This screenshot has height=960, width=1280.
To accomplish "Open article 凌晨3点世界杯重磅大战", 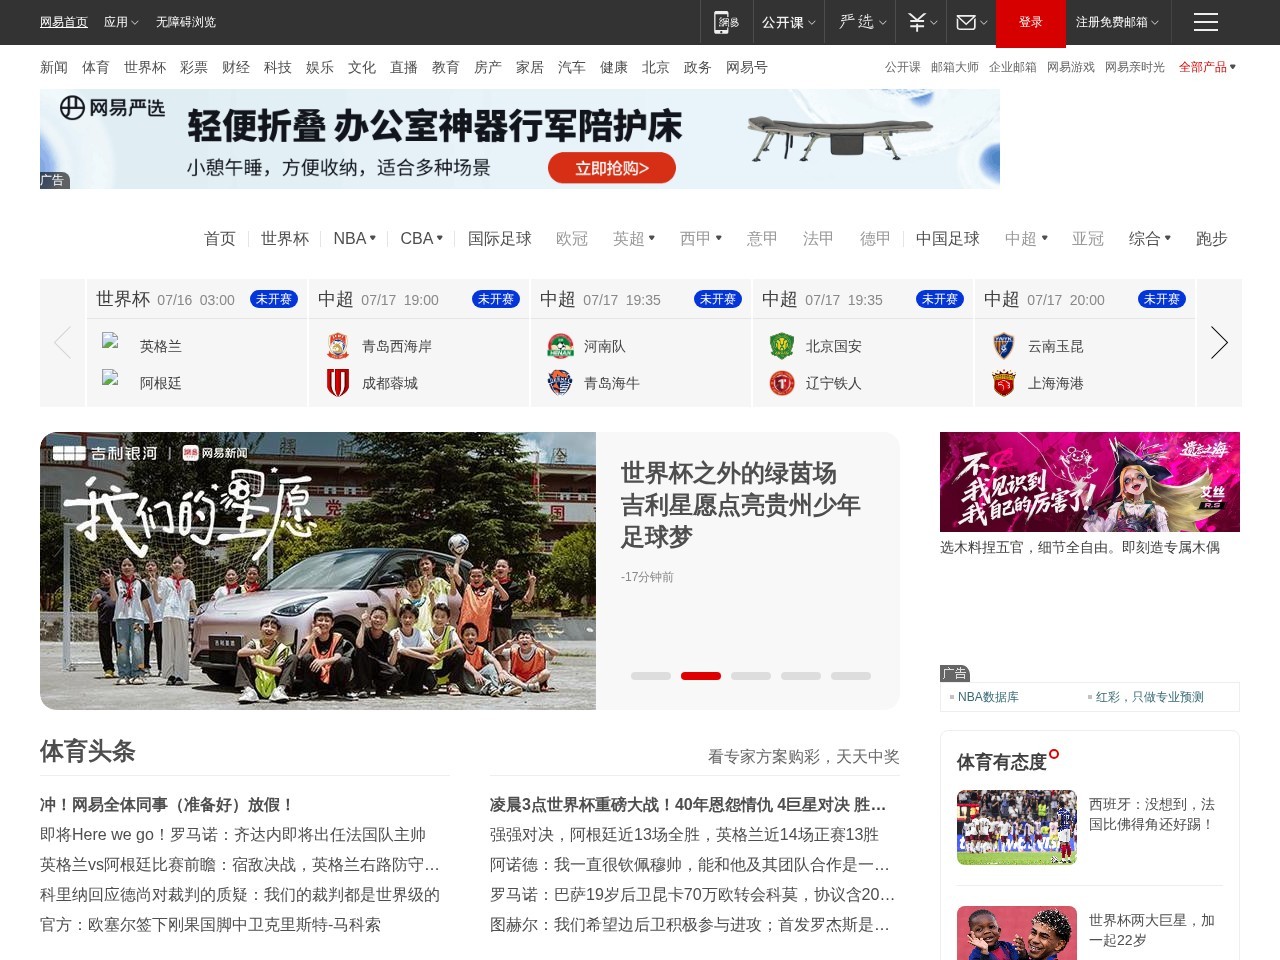I will (688, 805).
